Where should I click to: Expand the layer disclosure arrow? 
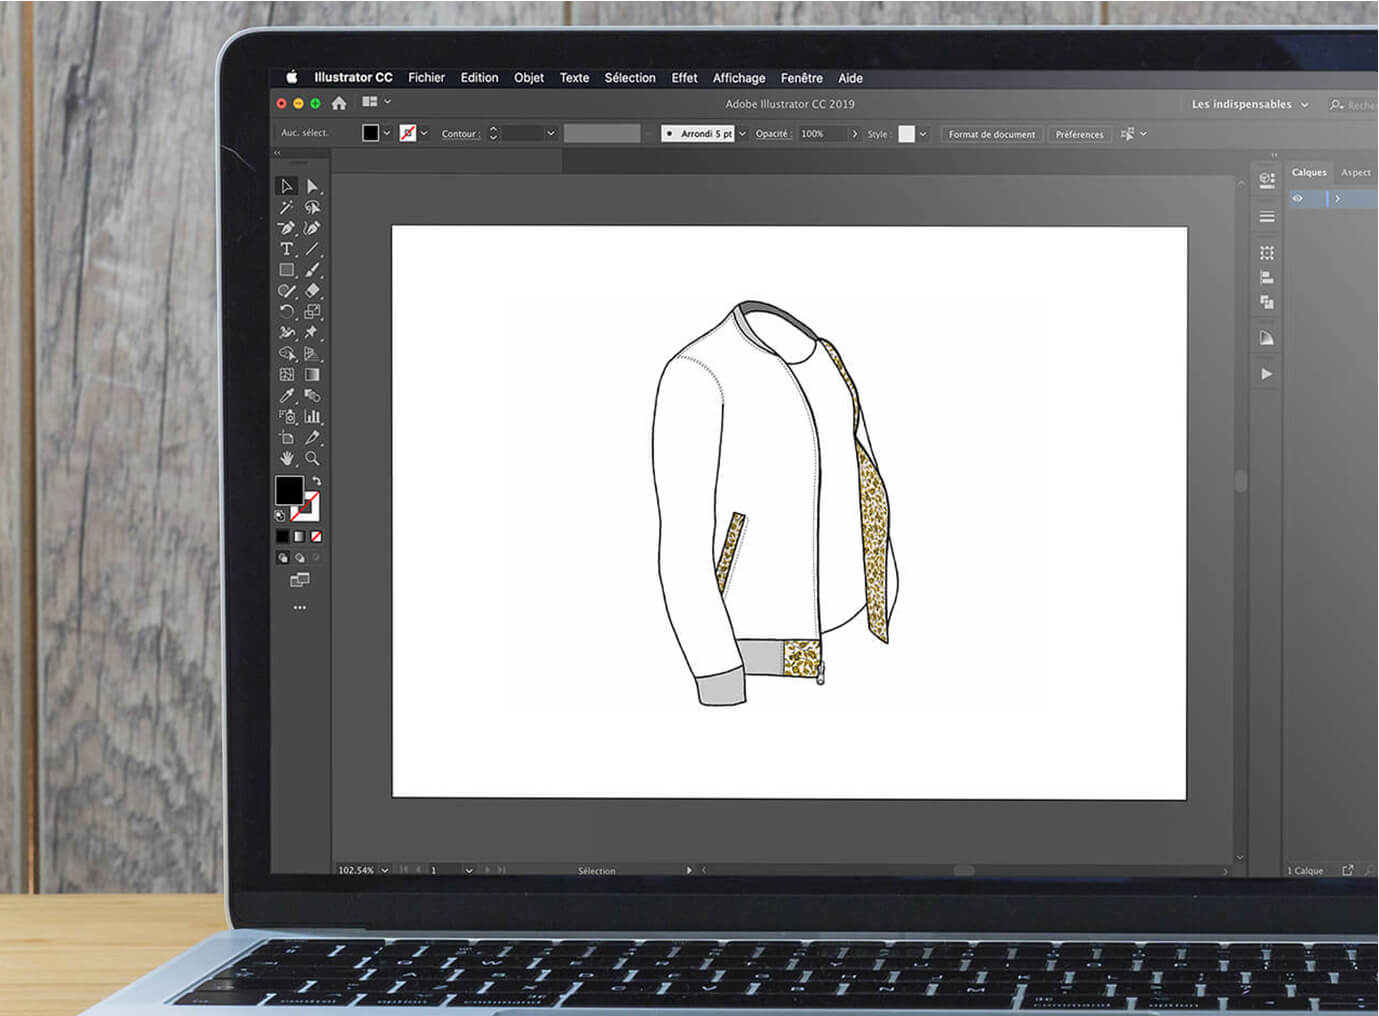tap(1337, 199)
